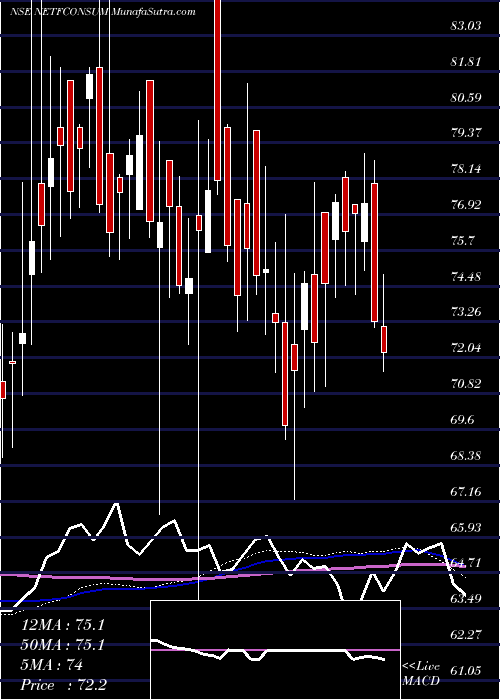Click the 61.05 price axis label
Screen dimensions: 500x700
point(466,670)
